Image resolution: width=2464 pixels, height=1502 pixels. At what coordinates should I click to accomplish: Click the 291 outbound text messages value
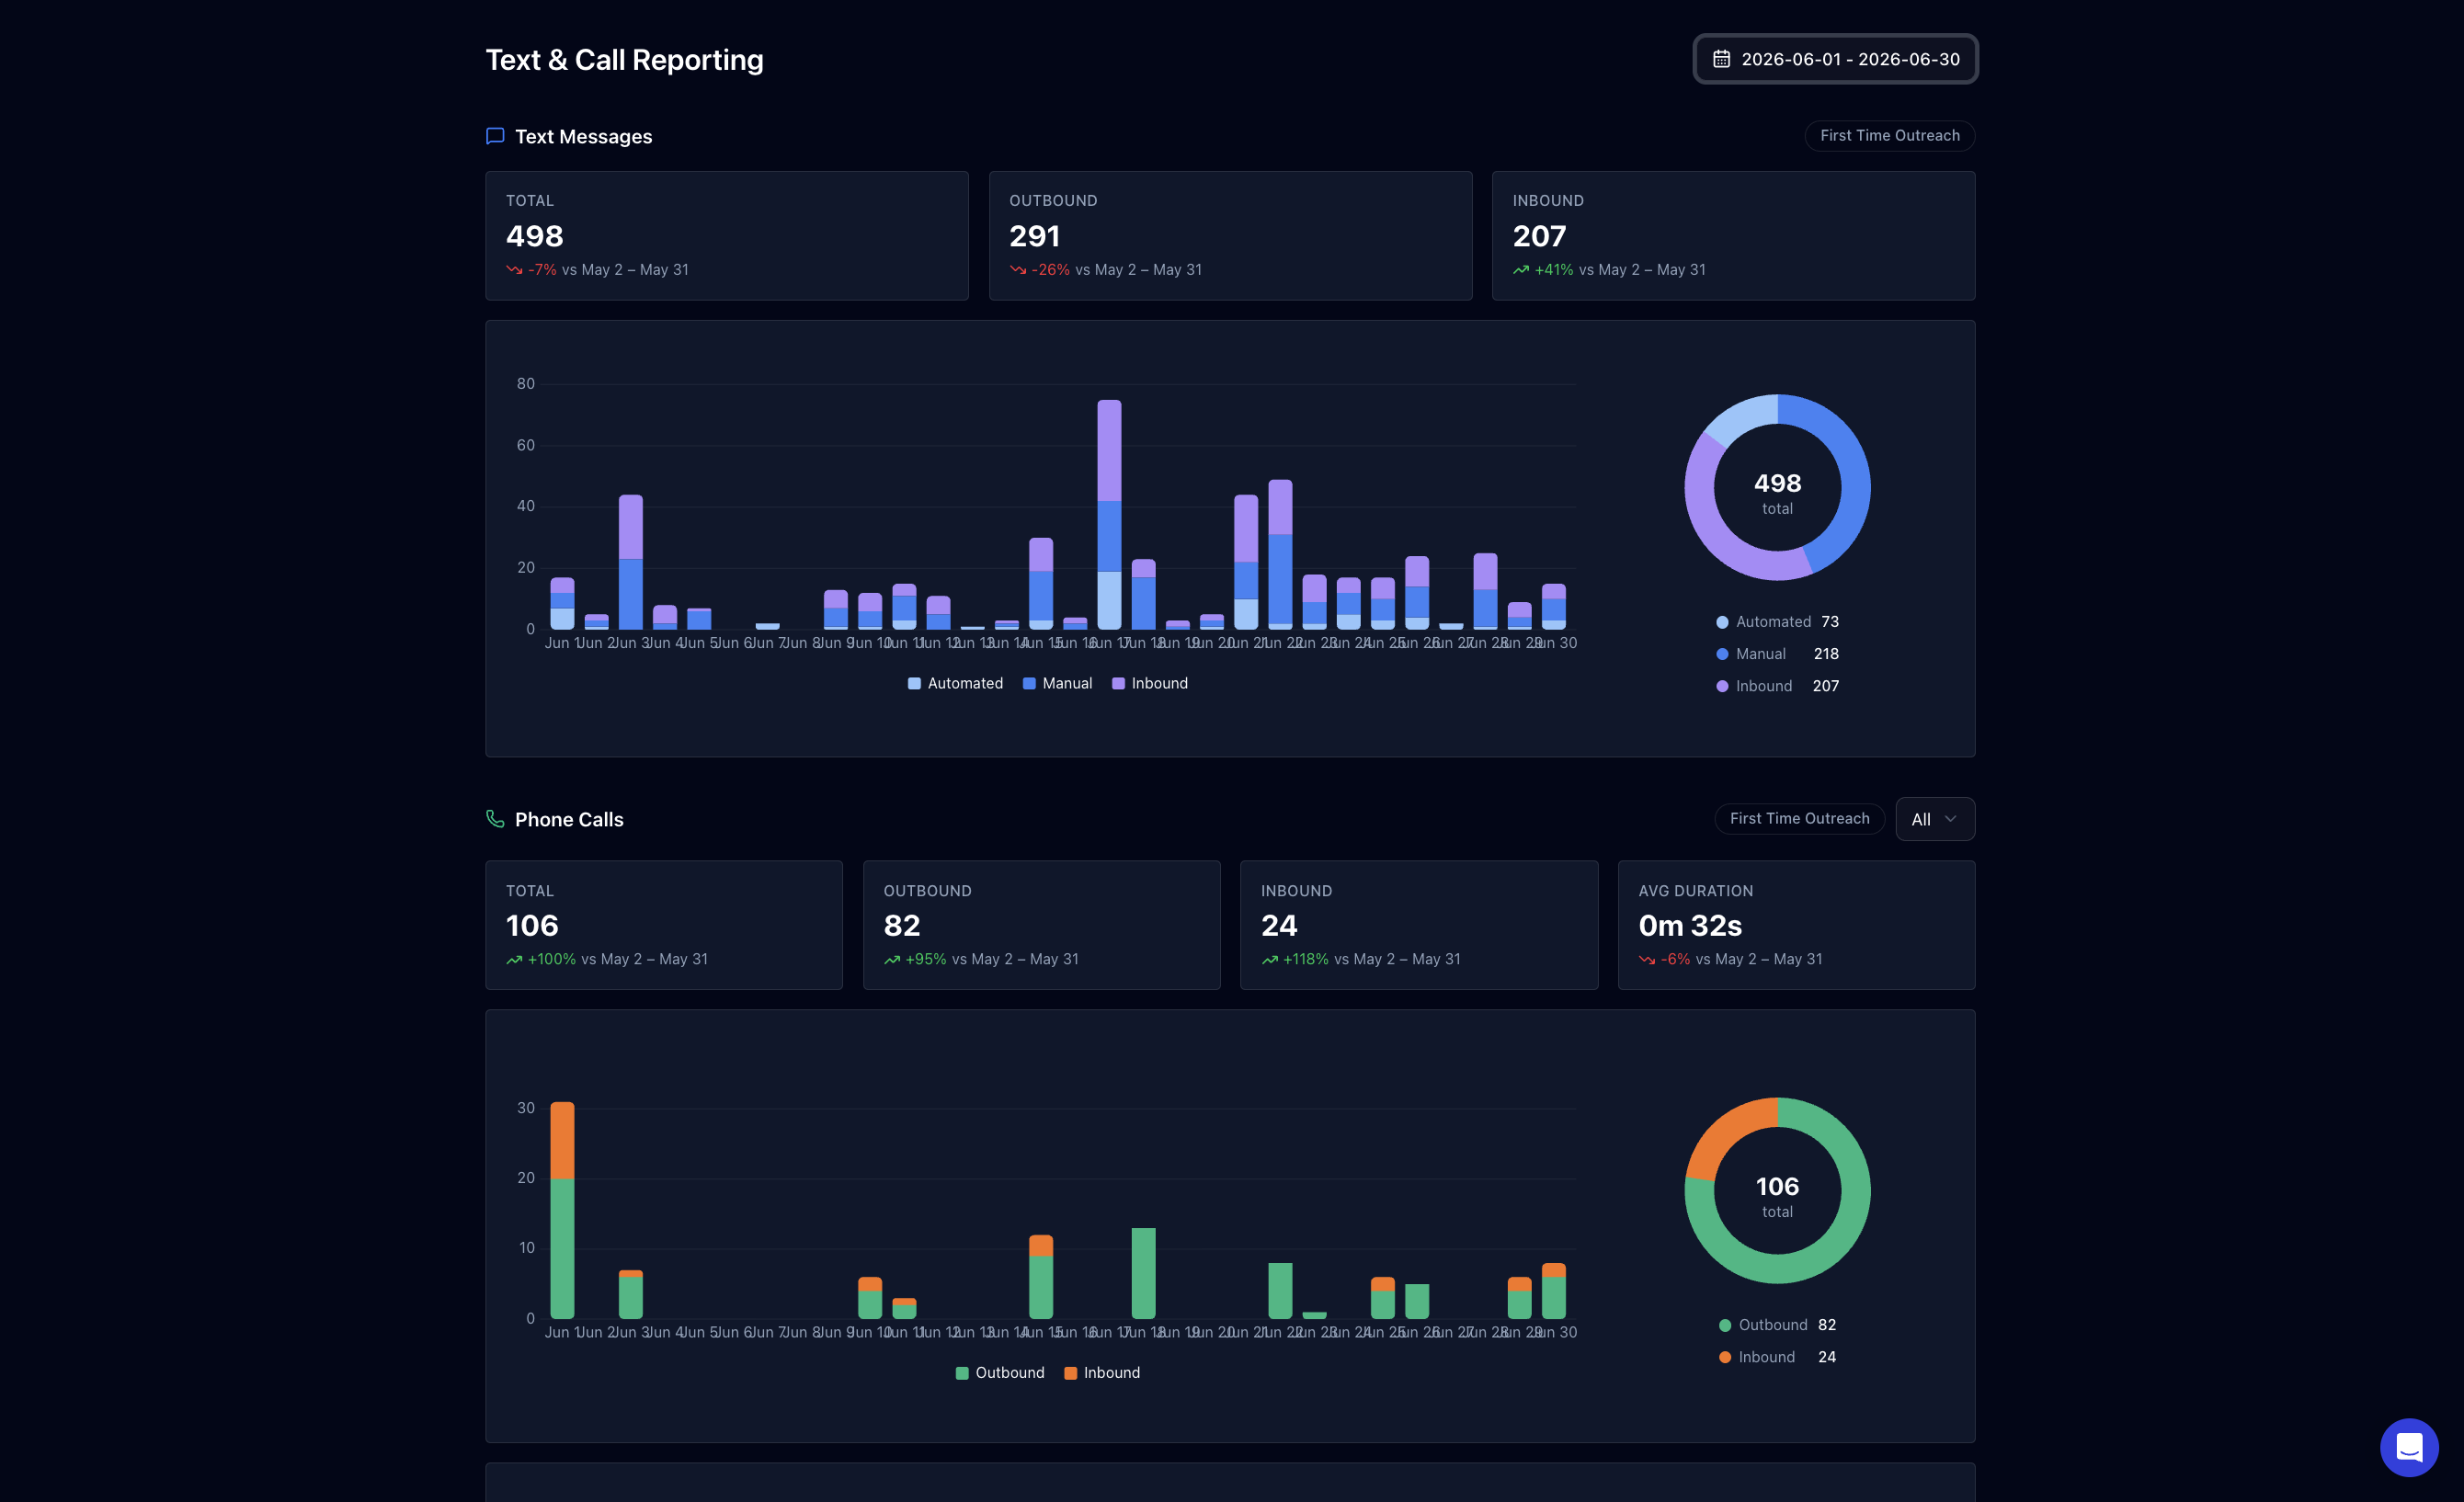pos(1034,236)
